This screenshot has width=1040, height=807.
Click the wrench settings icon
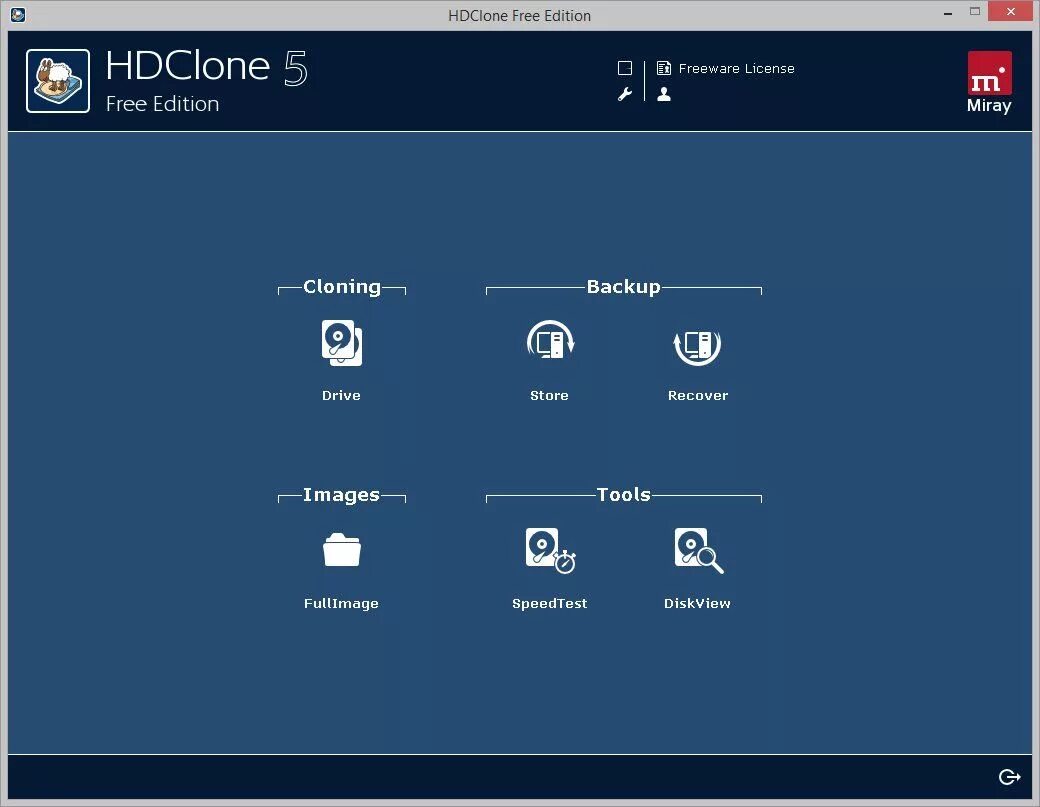pyautogui.click(x=625, y=94)
